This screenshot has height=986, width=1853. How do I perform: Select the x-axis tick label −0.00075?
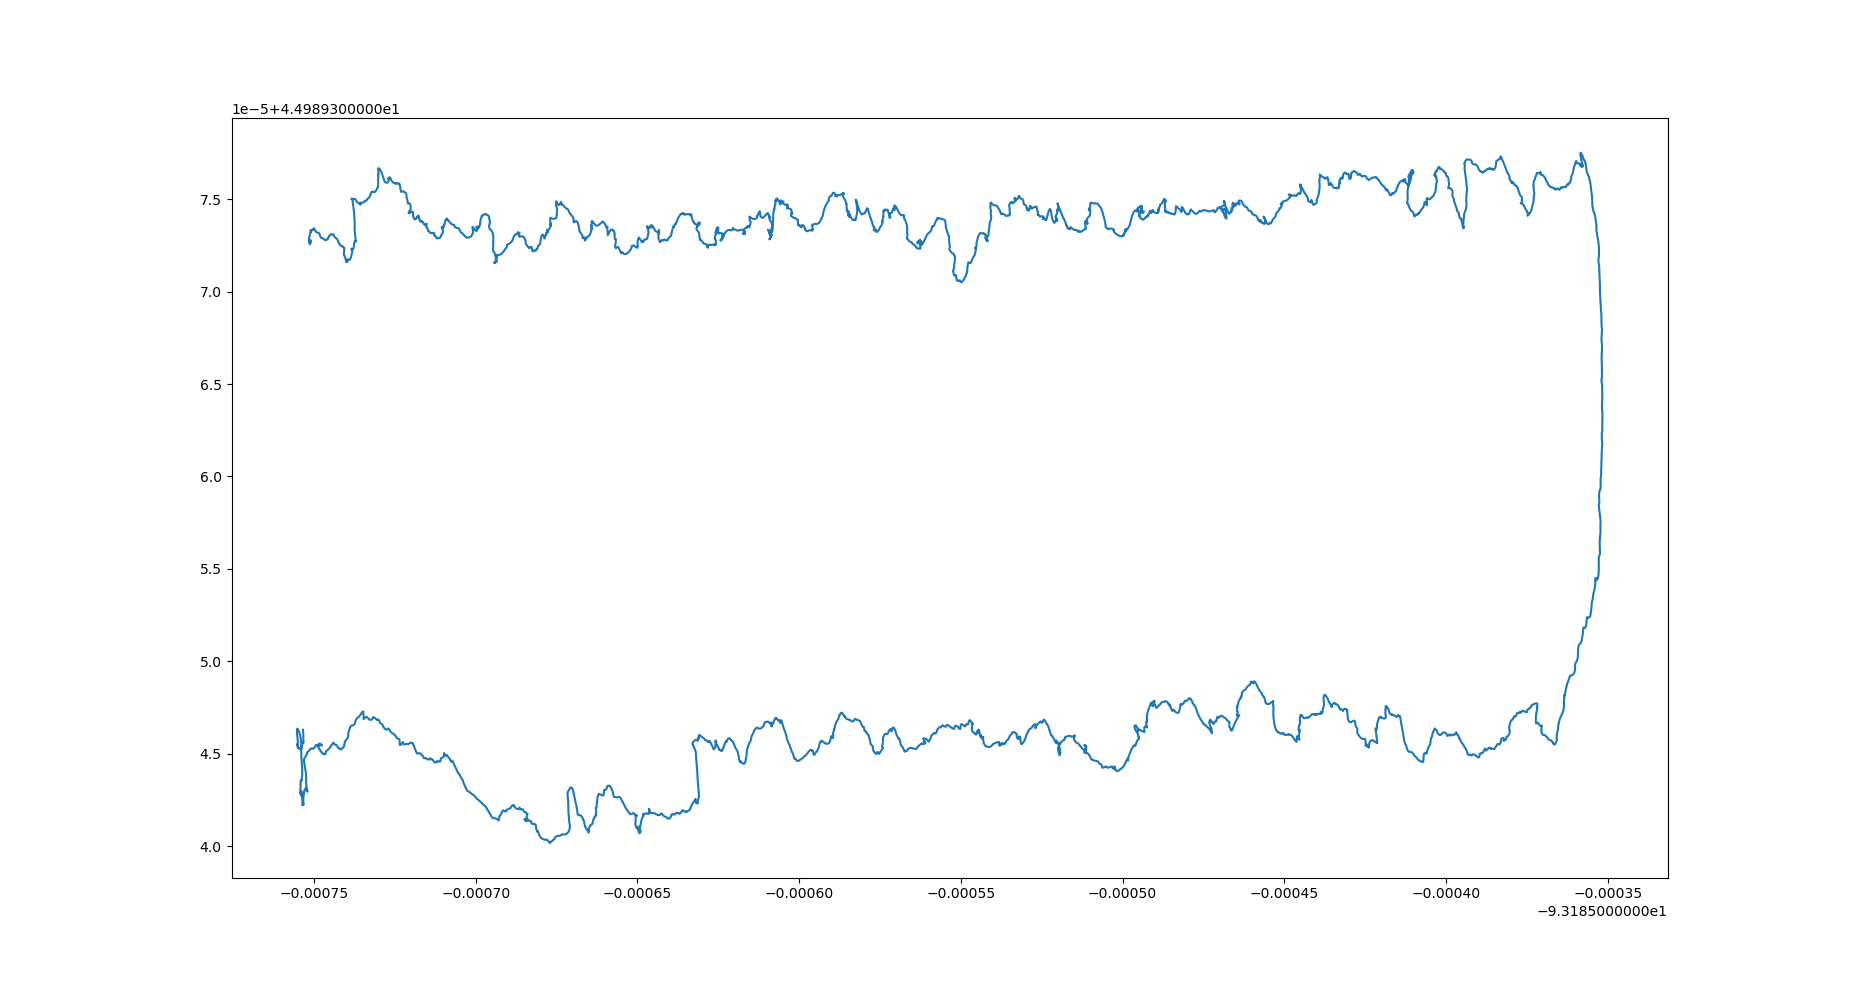[313, 892]
